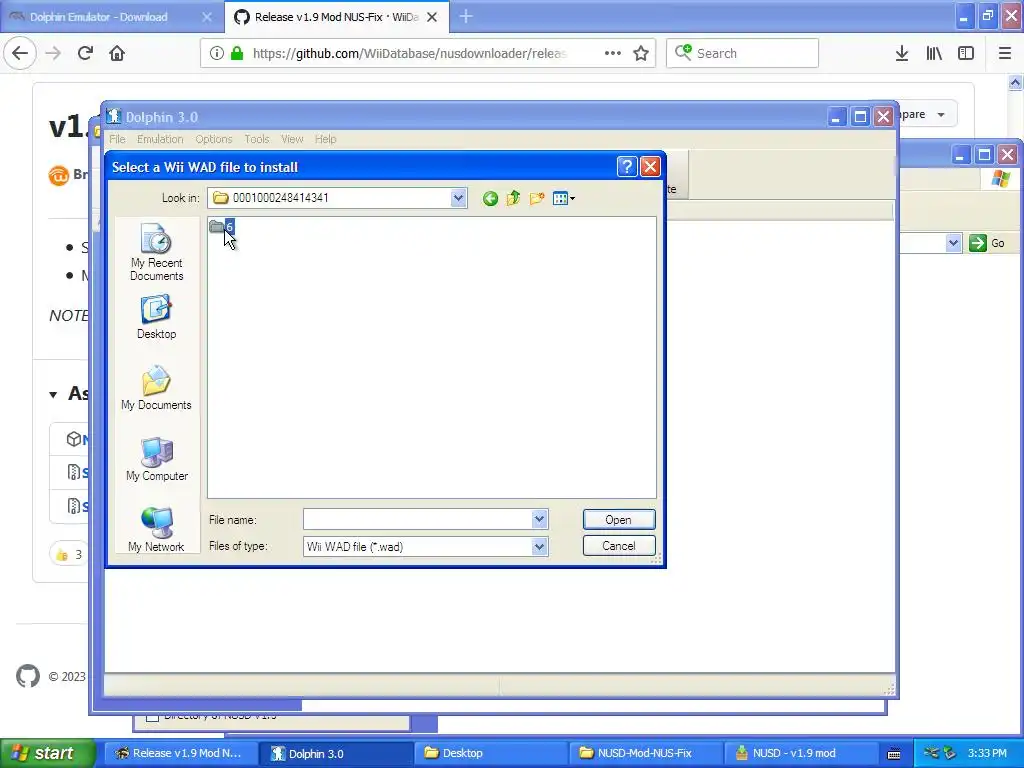This screenshot has width=1024, height=768.
Task: Click the GitHub logo in footer
Action: (x=28, y=676)
